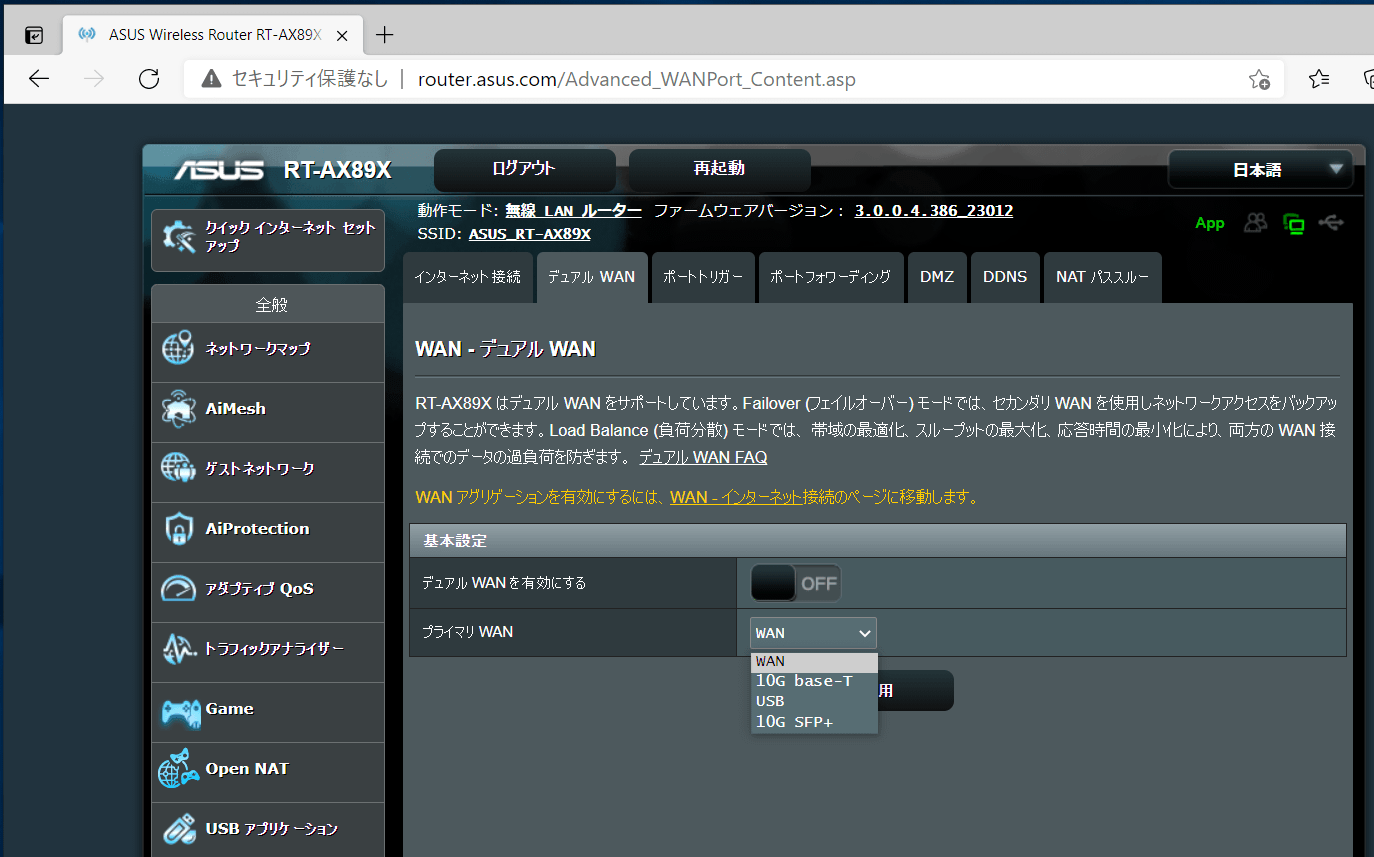Click the Traffic Analyzer waveform icon
This screenshot has height=857, width=1374.
tap(178, 649)
